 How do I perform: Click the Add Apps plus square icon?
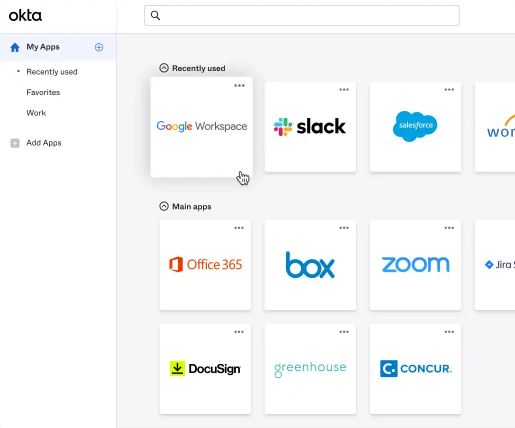pyautogui.click(x=15, y=143)
